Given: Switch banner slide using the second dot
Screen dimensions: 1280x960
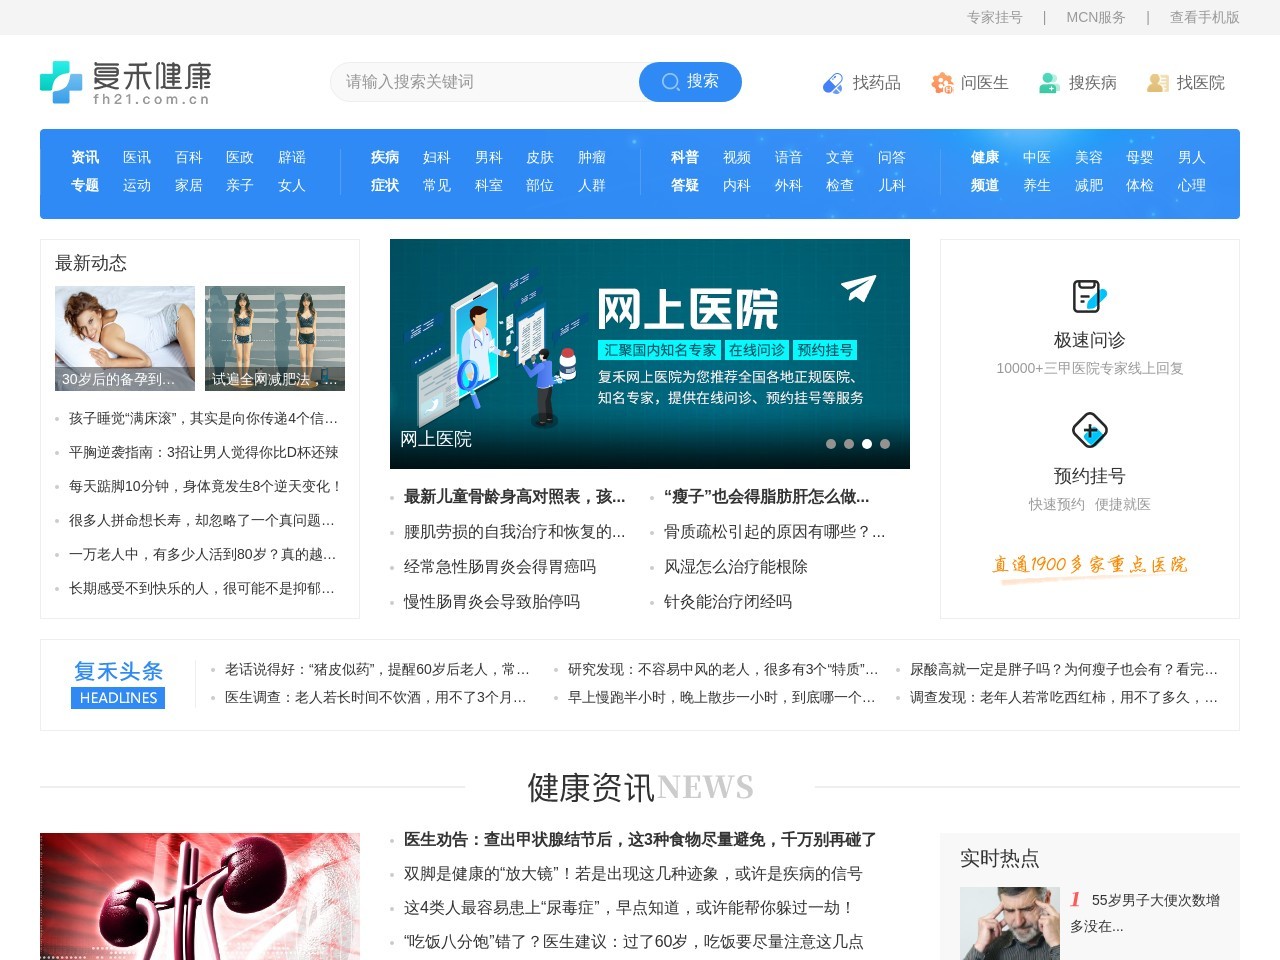Looking at the screenshot, I should click(x=849, y=442).
